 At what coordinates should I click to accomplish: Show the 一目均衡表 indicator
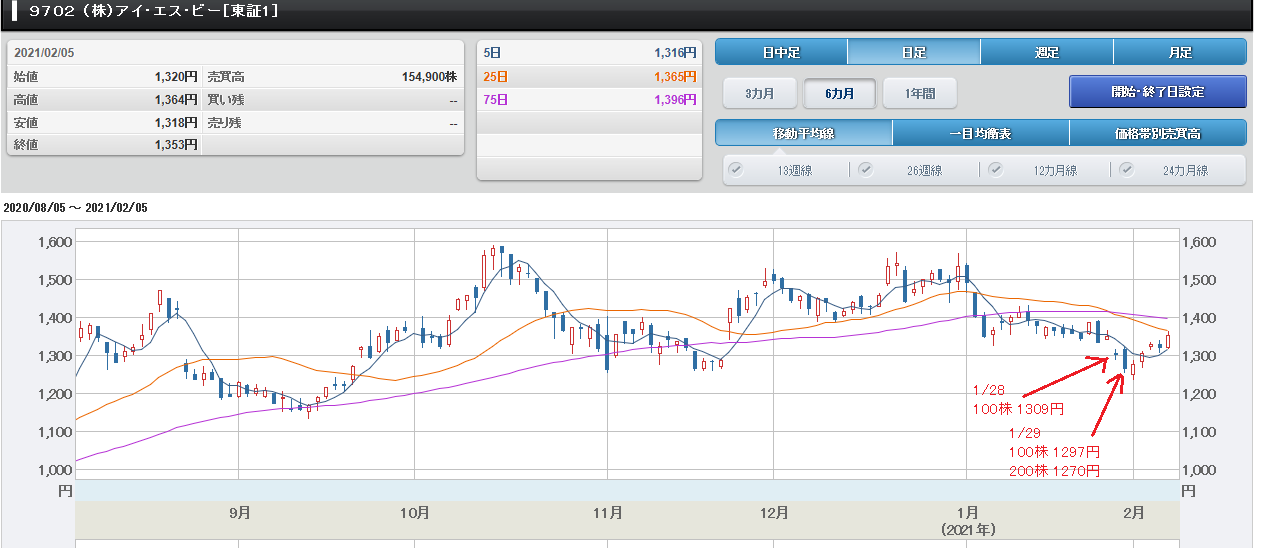coord(980,133)
